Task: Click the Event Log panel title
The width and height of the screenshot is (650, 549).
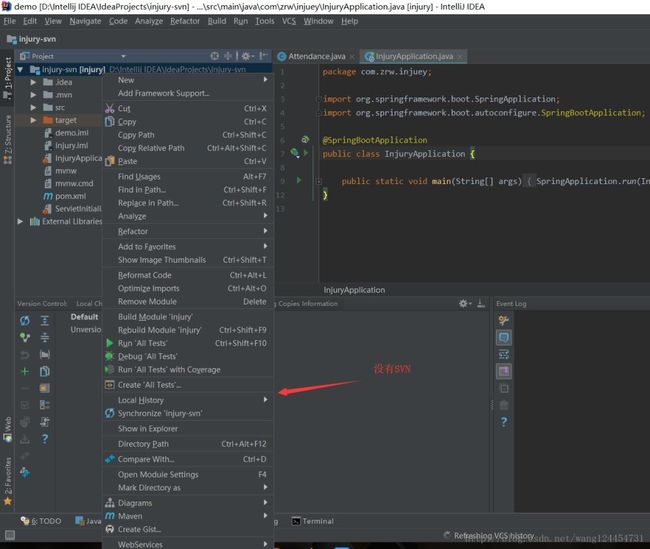Action: [511, 304]
